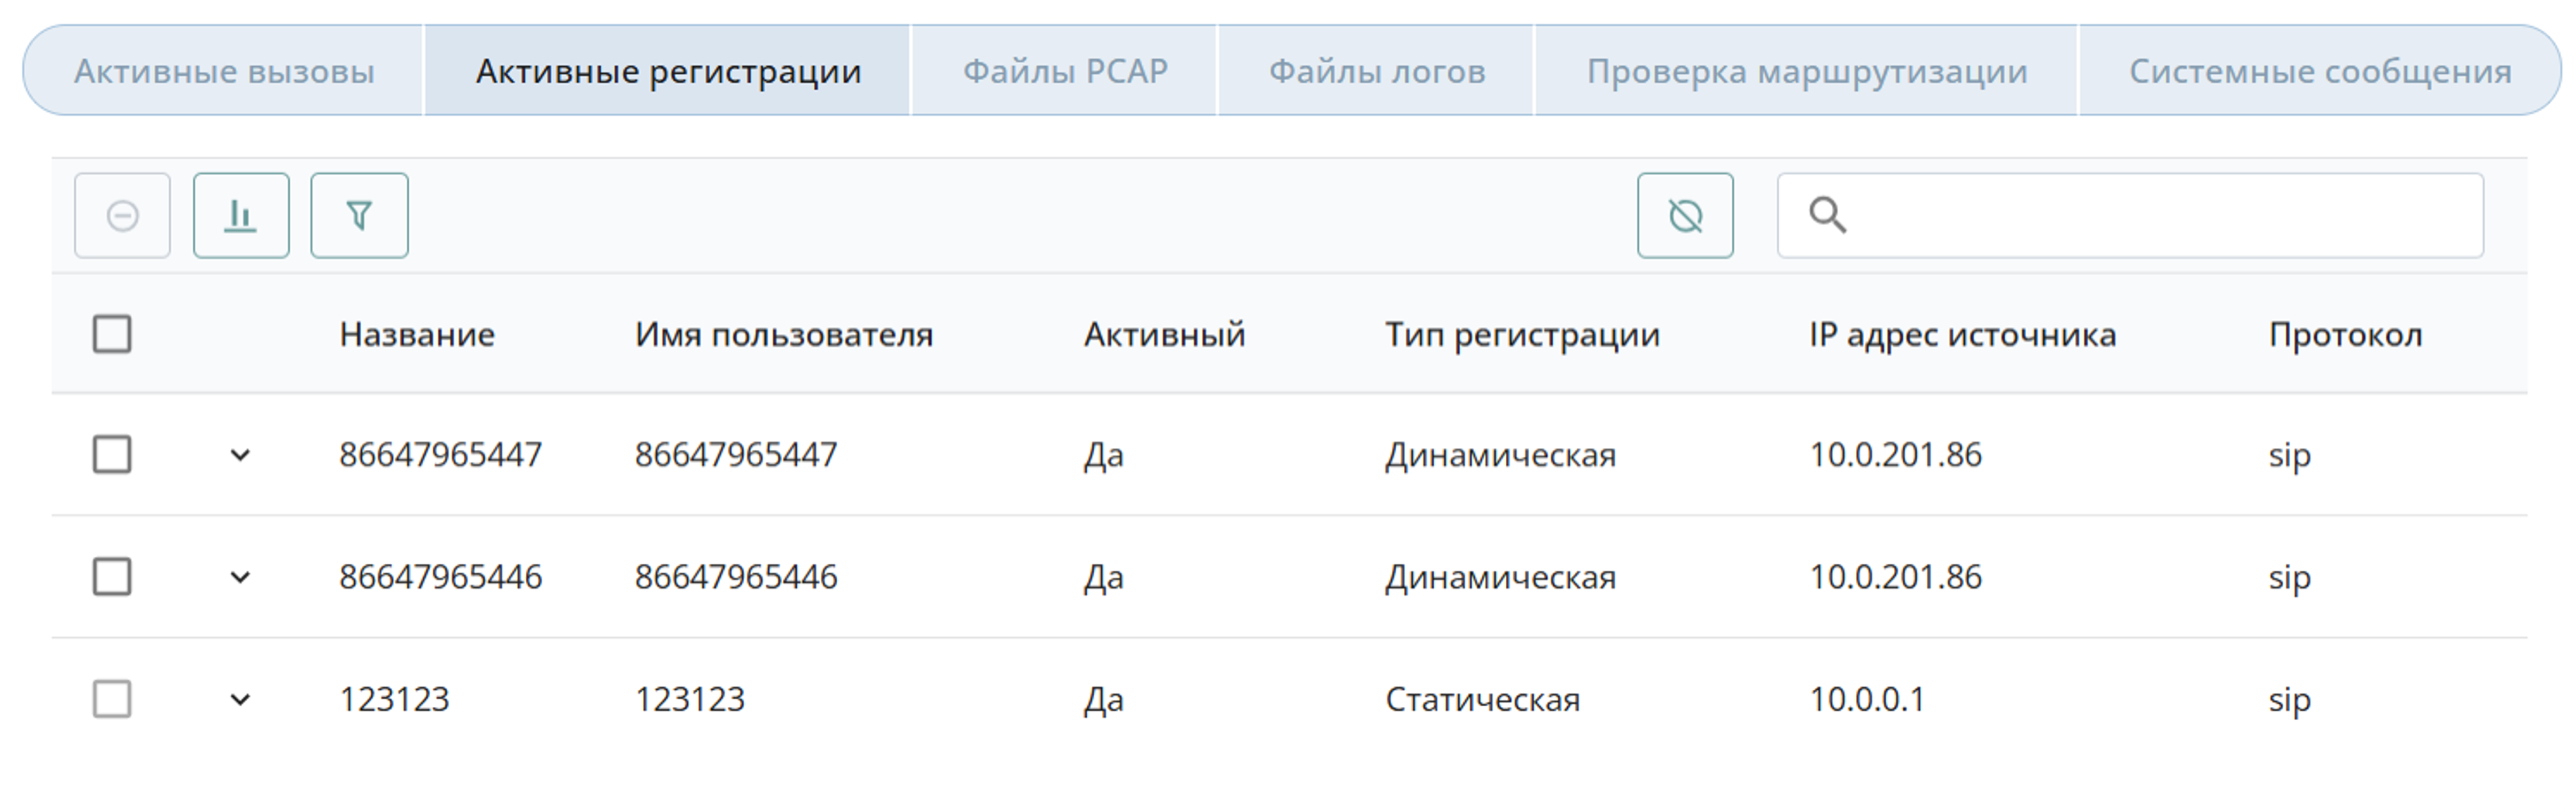Click the disabled auto-refresh icon button
2576x811 pixels.
click(x=1685, y=216)
